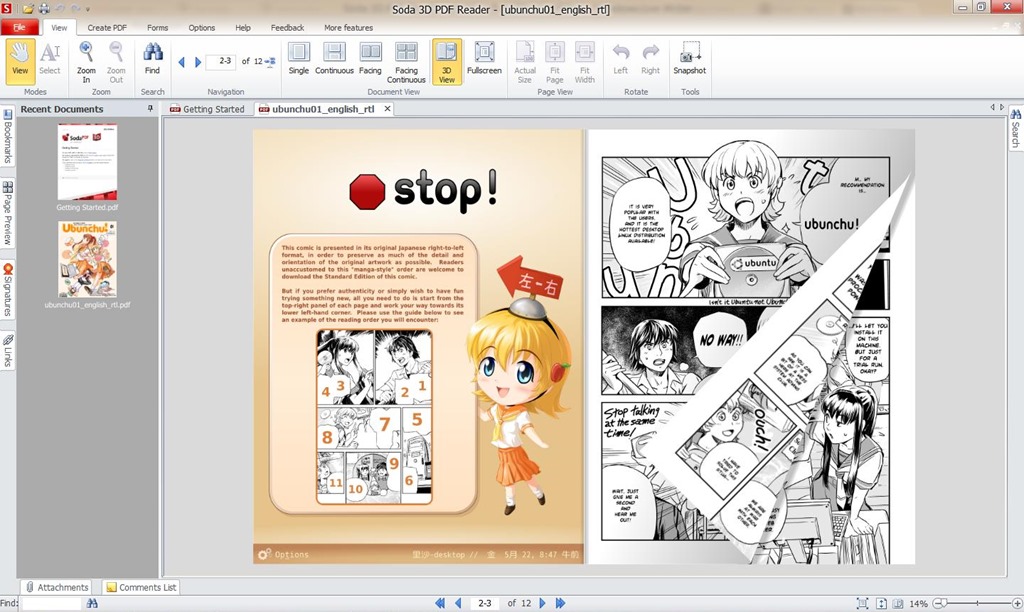Image resolution: width=1024 pixels, height=612 pixels.
Task: Click the status bar page number field
Action: click(x=485, y=604)
